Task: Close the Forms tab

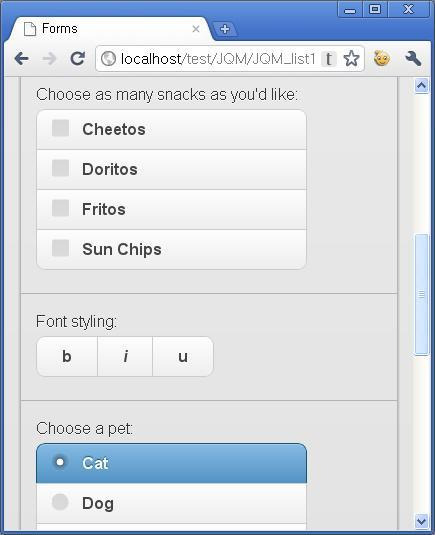Action: (x=196, y=29)
